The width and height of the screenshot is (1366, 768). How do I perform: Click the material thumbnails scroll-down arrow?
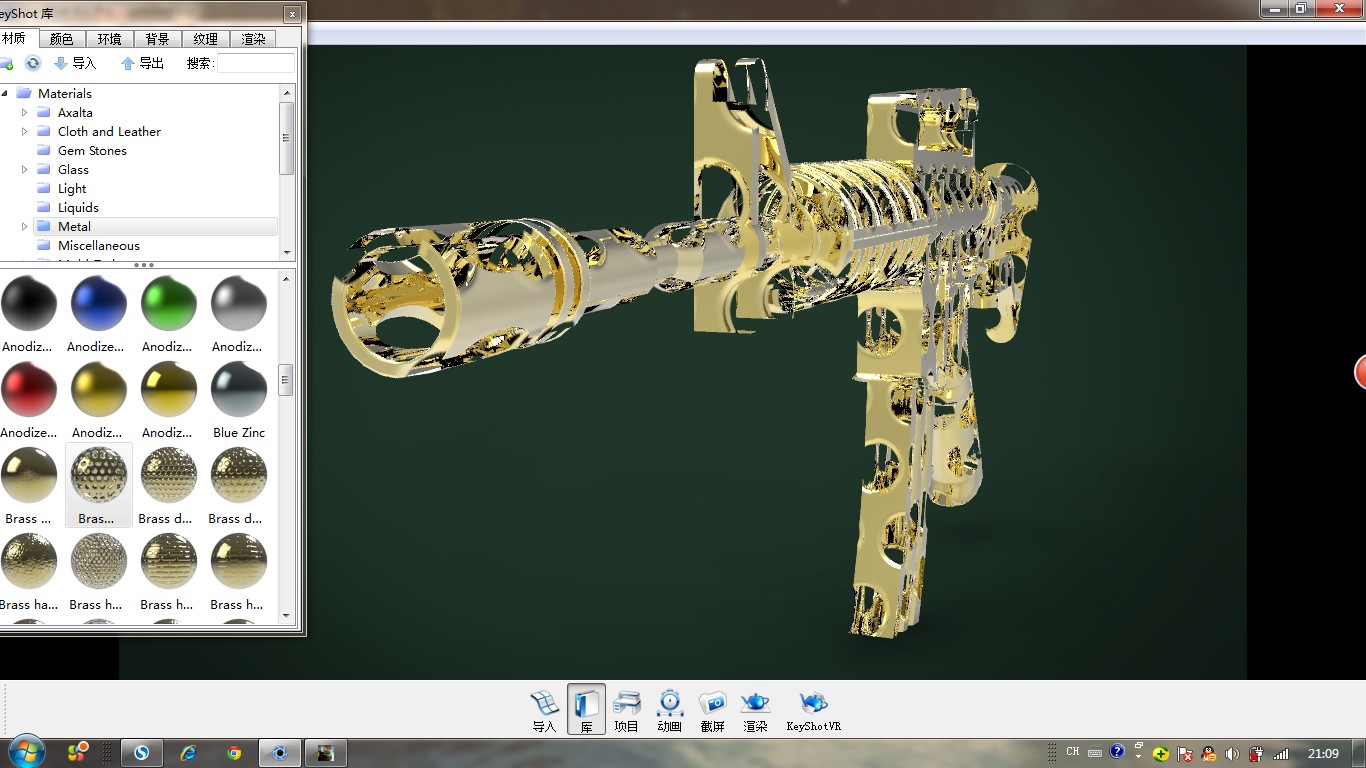tap(287, 615)
